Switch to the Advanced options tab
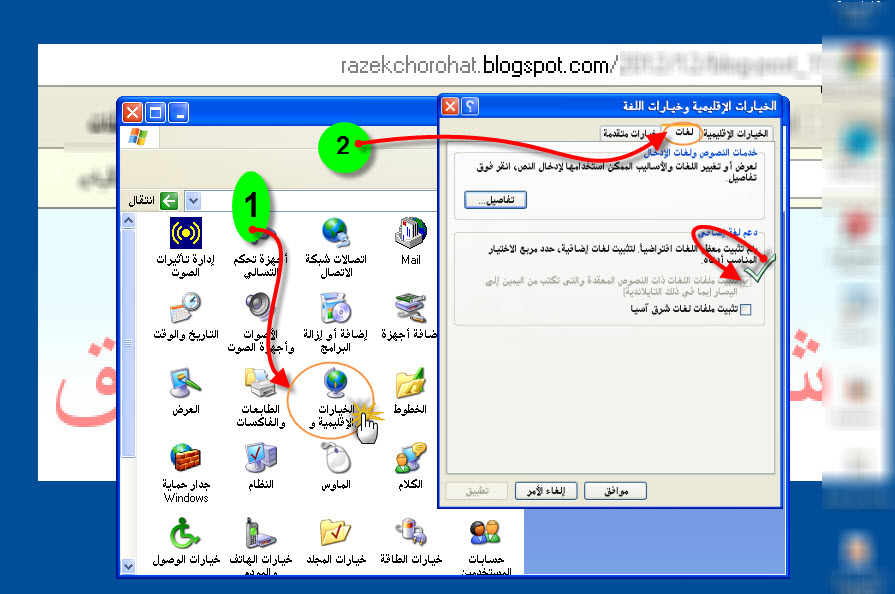 pos(630,134)
